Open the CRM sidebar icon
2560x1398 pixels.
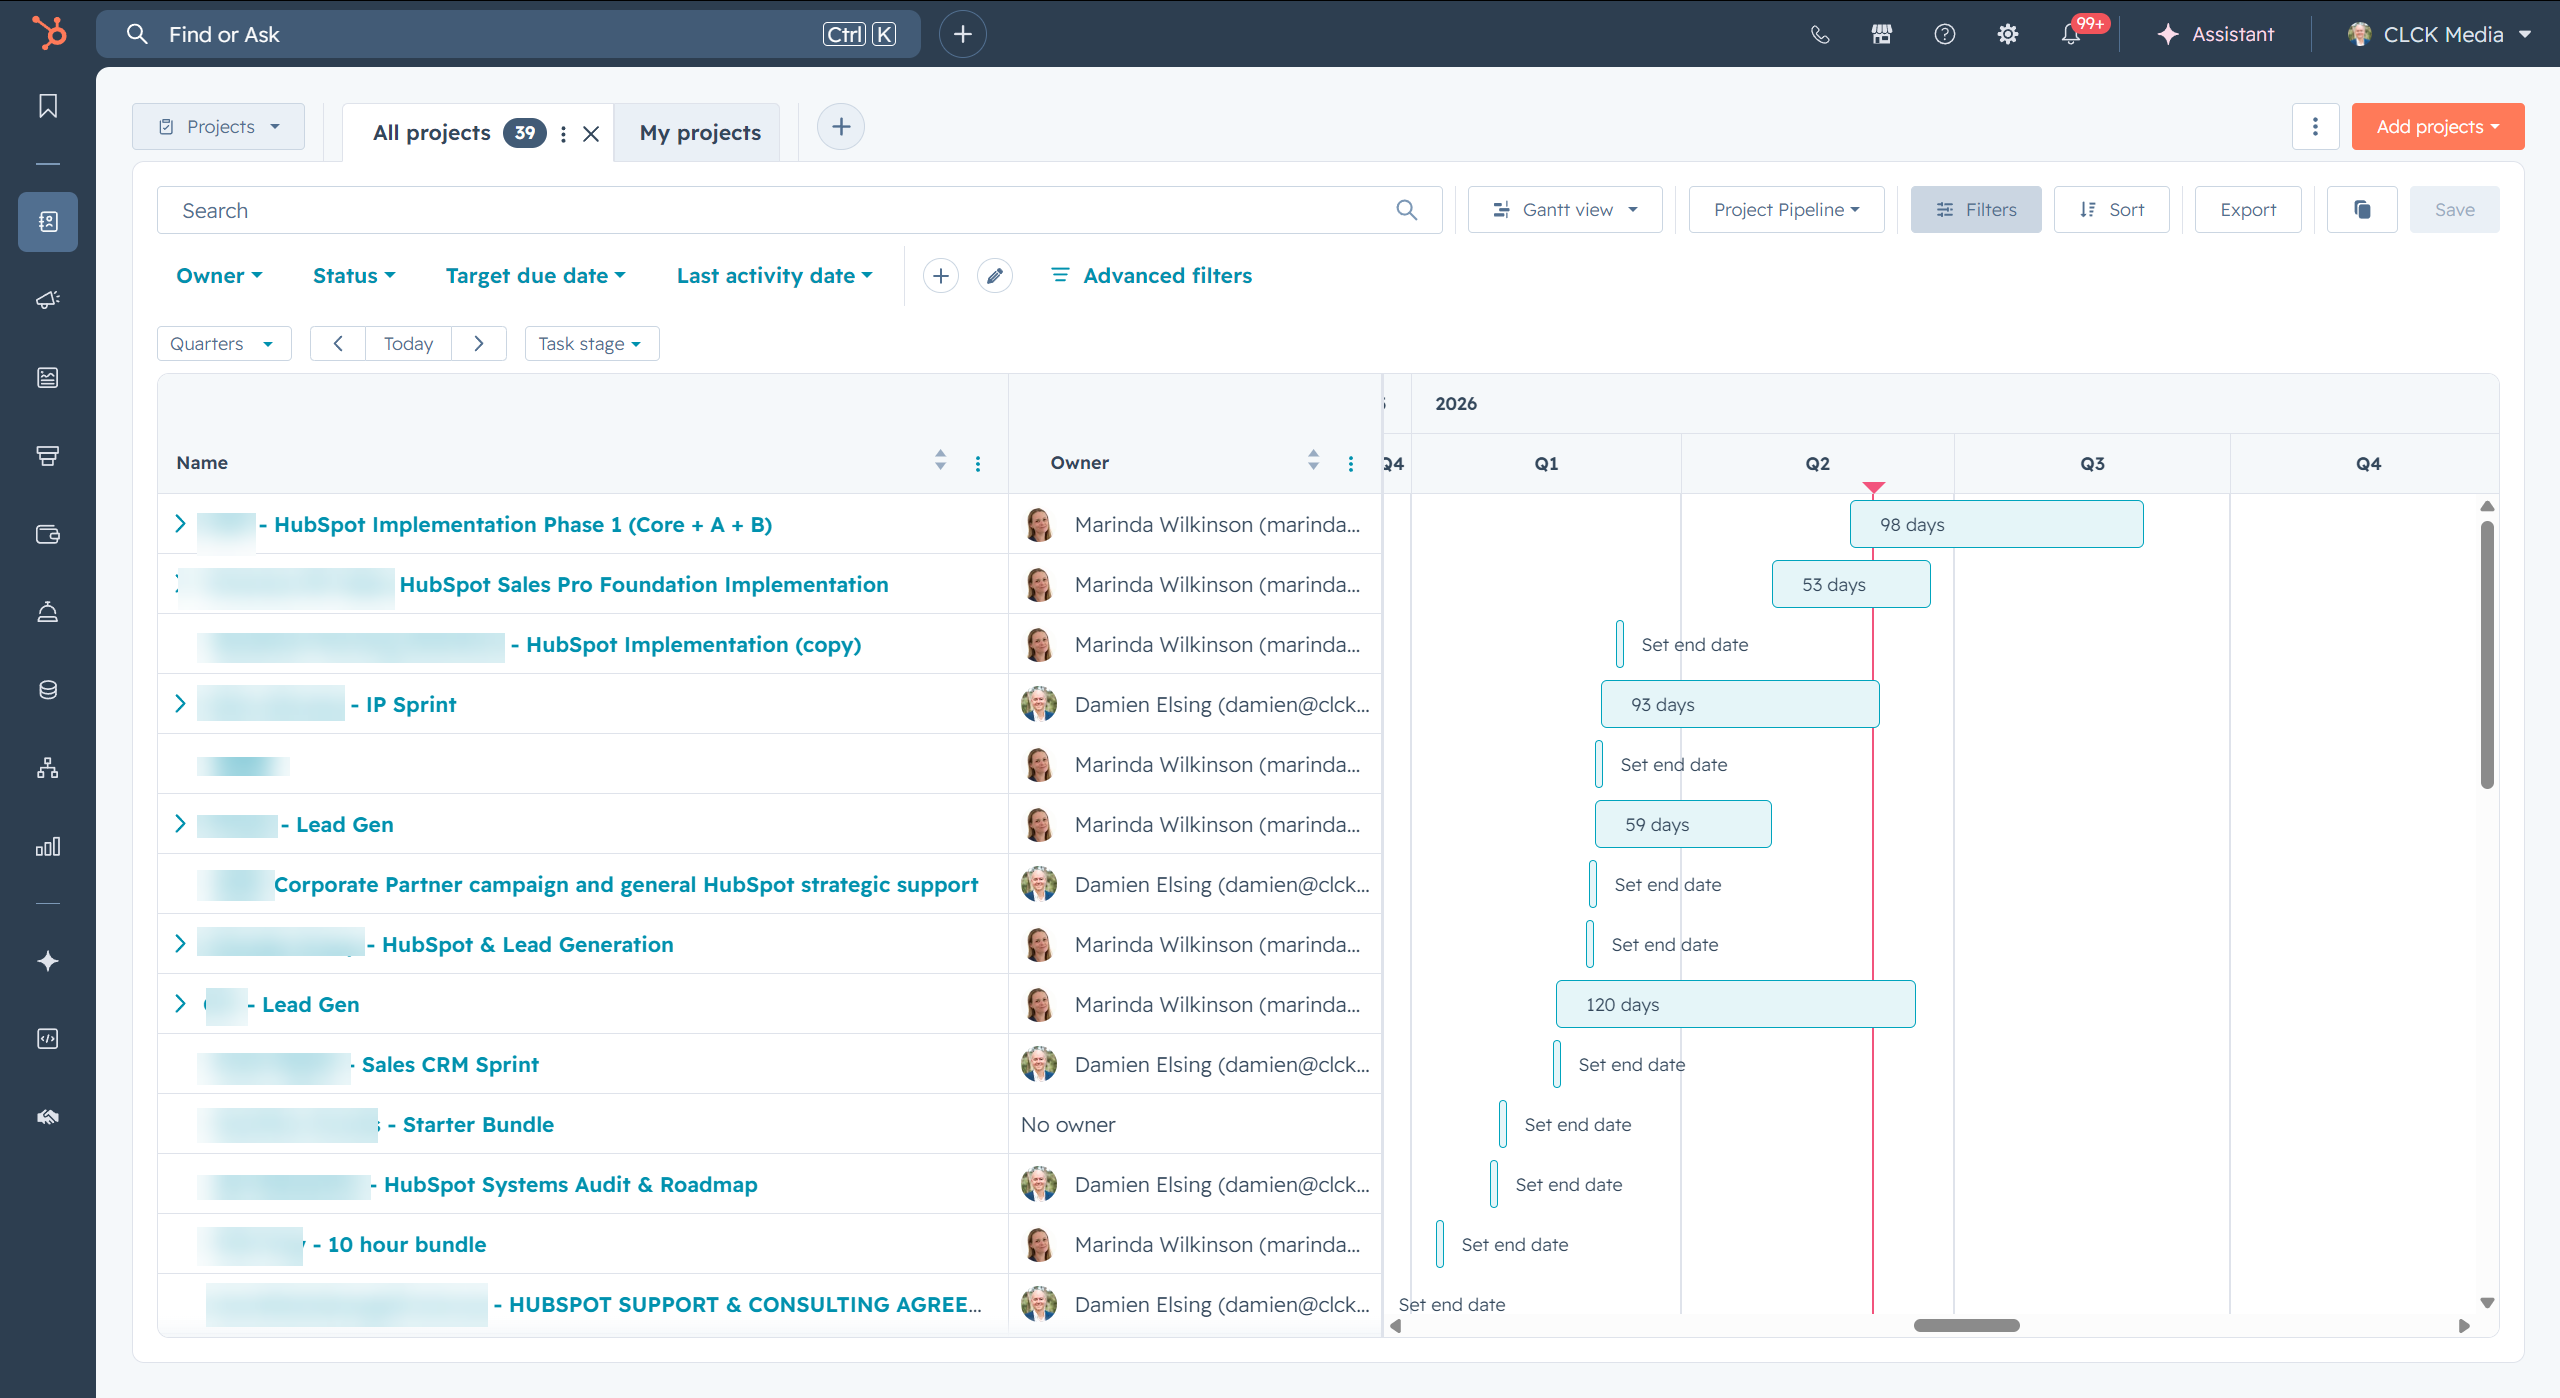(48, 221)
